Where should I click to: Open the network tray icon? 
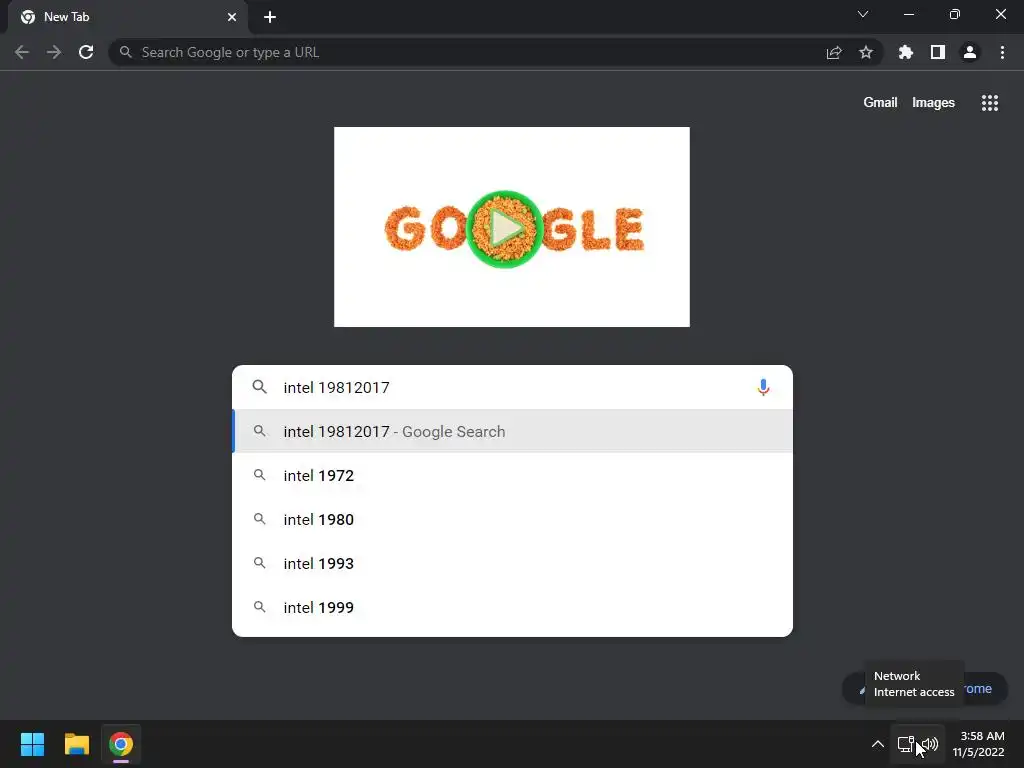click(906, 744)
